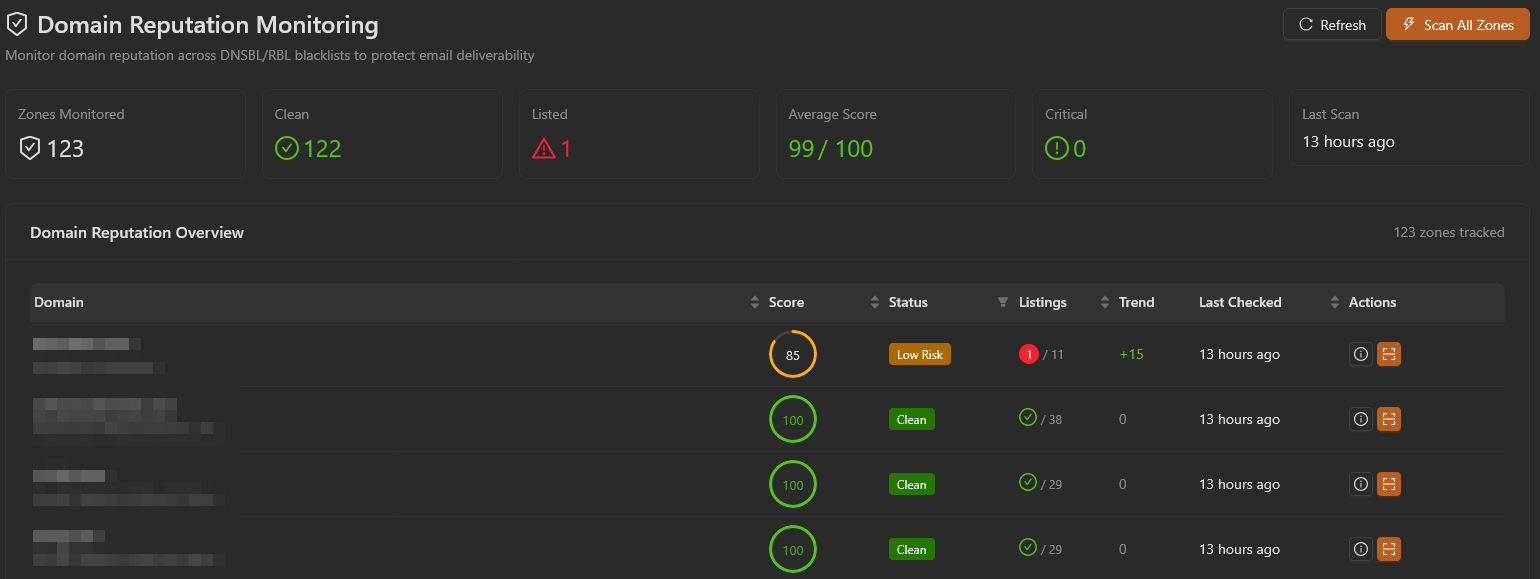Click the +15 trend value
This screenshot has width=1540, height=579.
(1131, 354)
